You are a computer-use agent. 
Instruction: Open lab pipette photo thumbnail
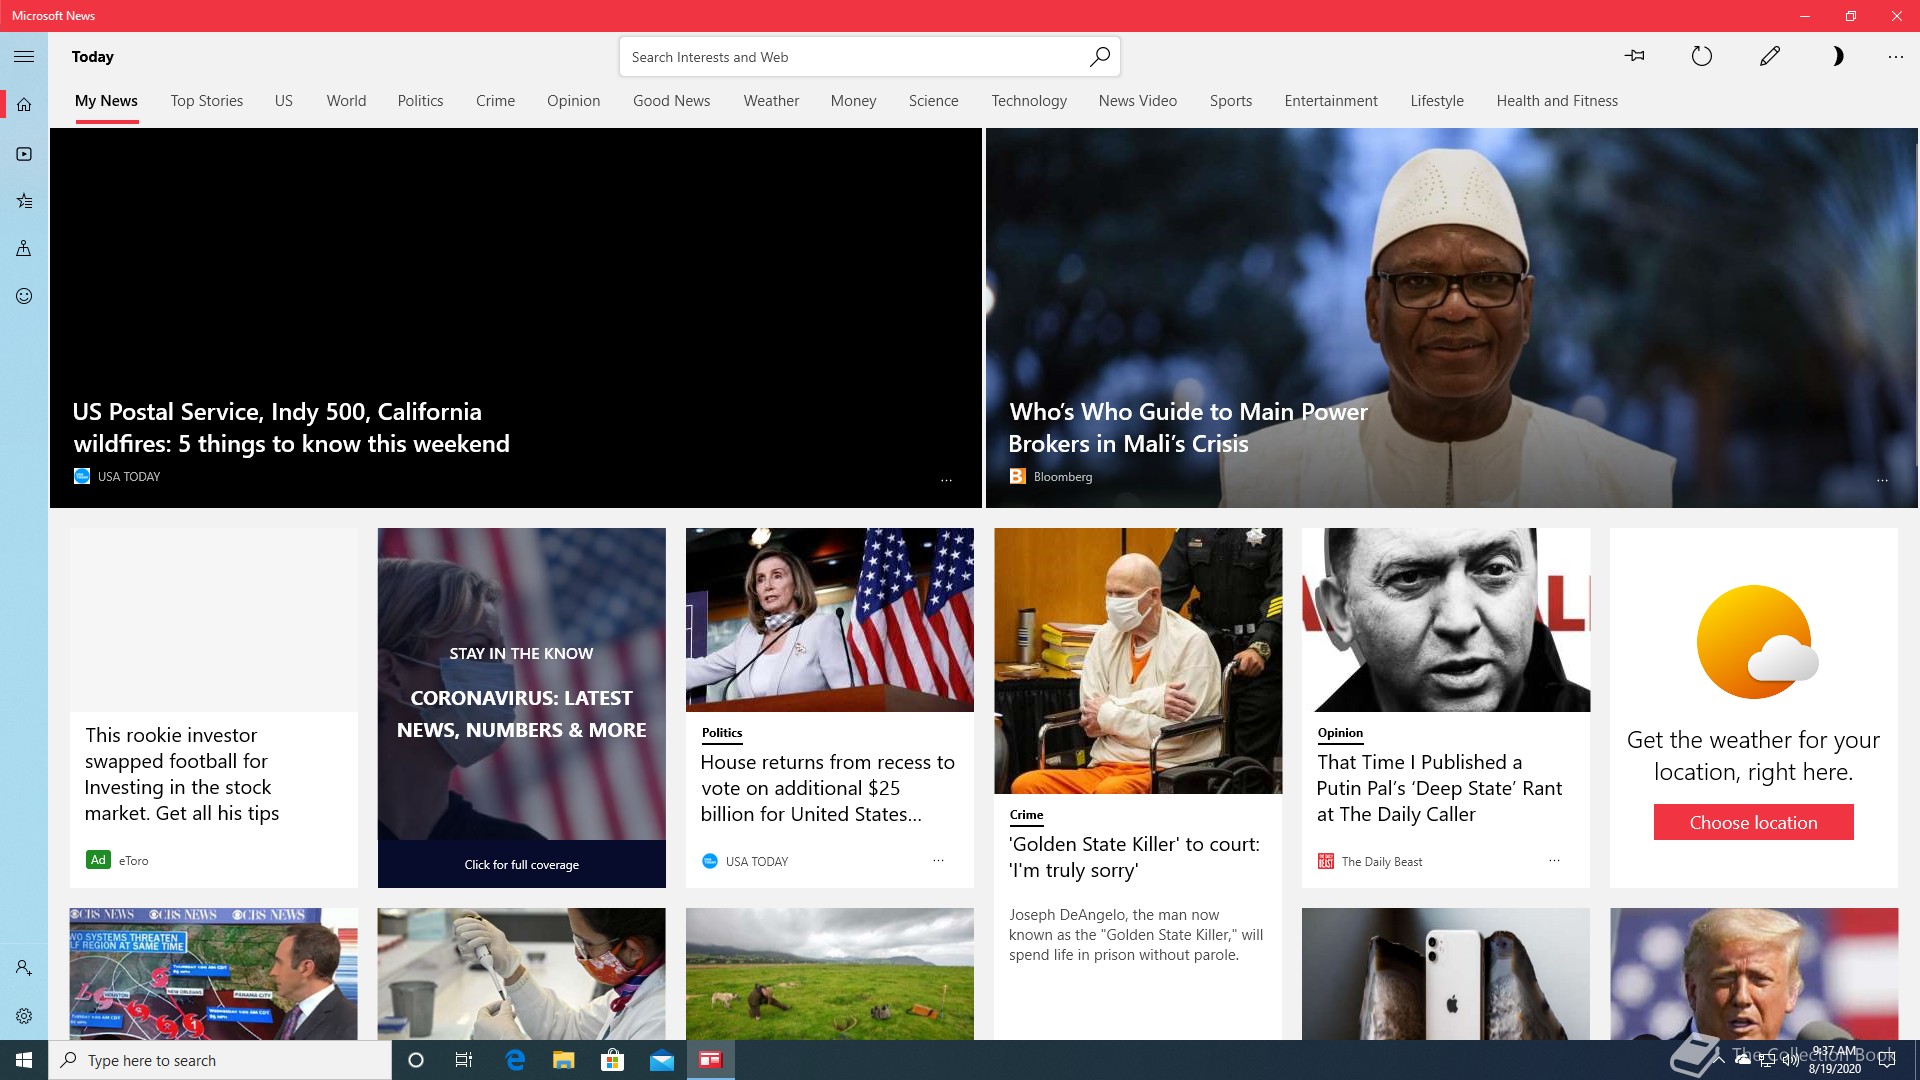point(521,974)
